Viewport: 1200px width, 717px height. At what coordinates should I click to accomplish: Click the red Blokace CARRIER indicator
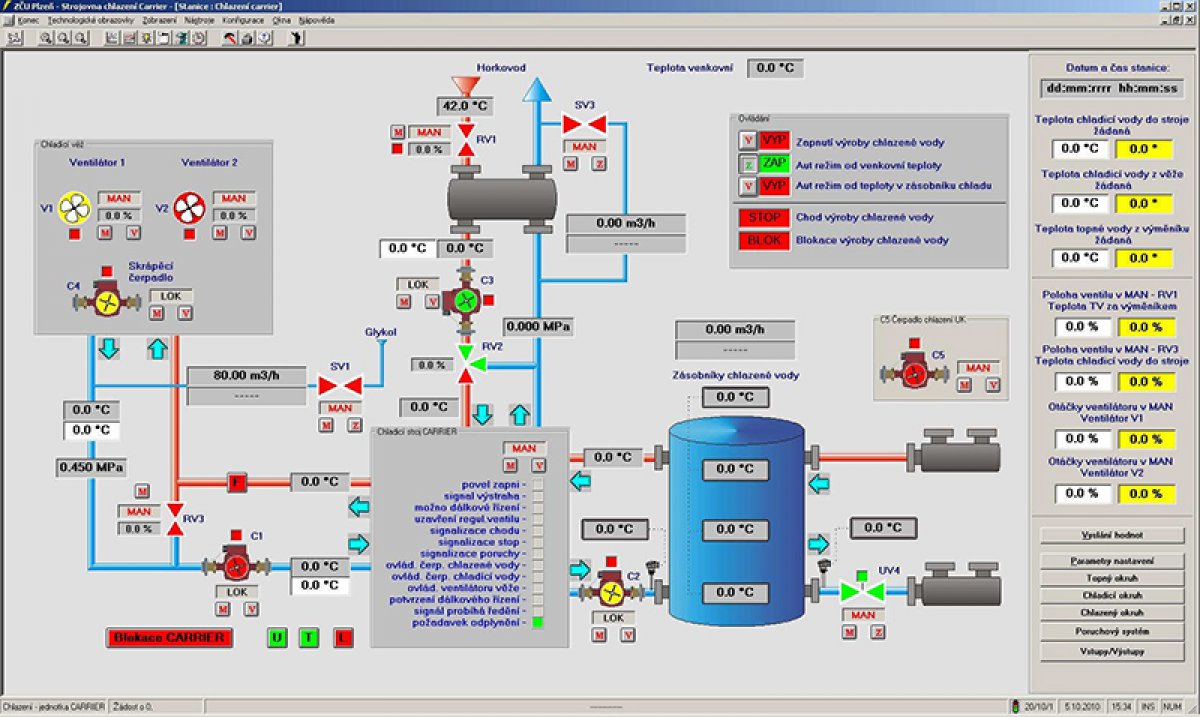pyautogui.click(x=169, y=637)
